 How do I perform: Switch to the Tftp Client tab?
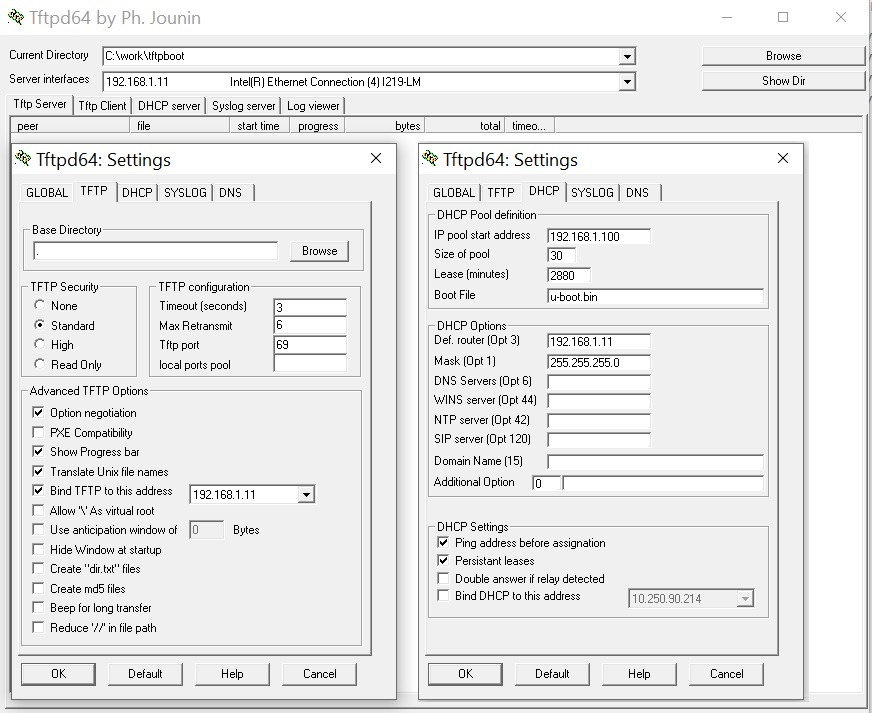pos(102,106)
